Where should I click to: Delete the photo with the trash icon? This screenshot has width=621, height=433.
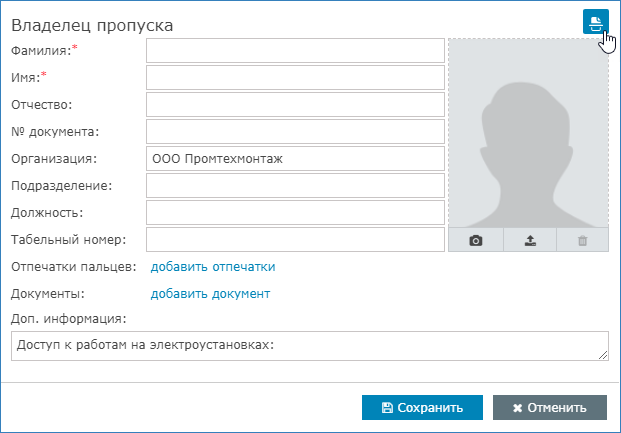tap(582, 240)
